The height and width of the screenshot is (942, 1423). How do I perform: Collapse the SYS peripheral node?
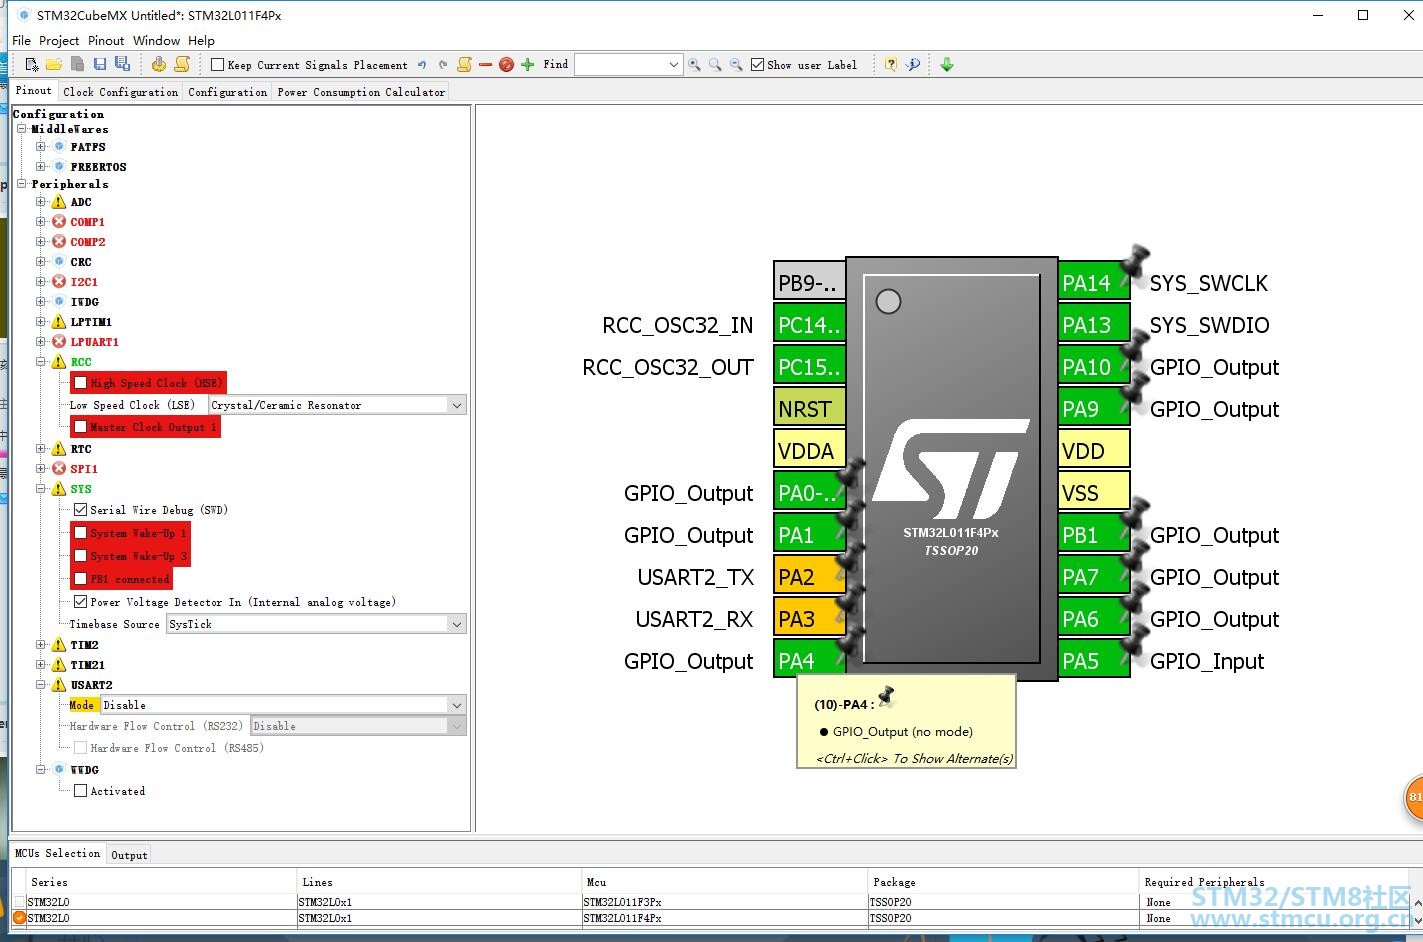click(x=41, y=489)
